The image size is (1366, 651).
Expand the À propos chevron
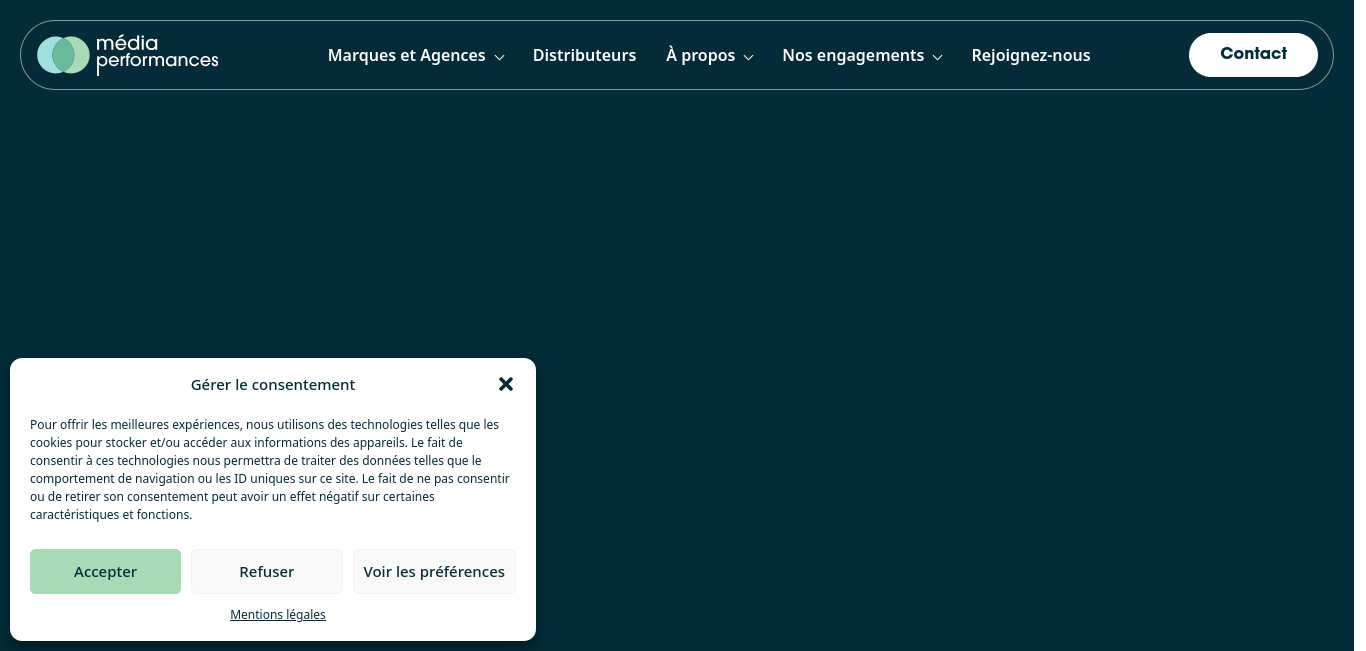[x=748, y=57]
